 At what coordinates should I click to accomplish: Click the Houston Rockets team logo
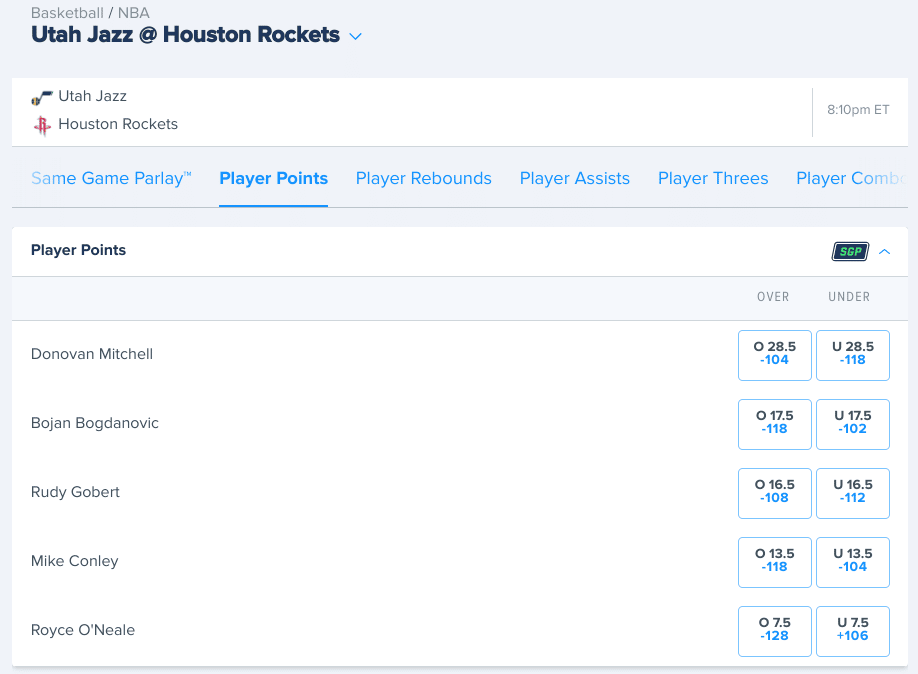pyautogui.click(x=42, y=125)
